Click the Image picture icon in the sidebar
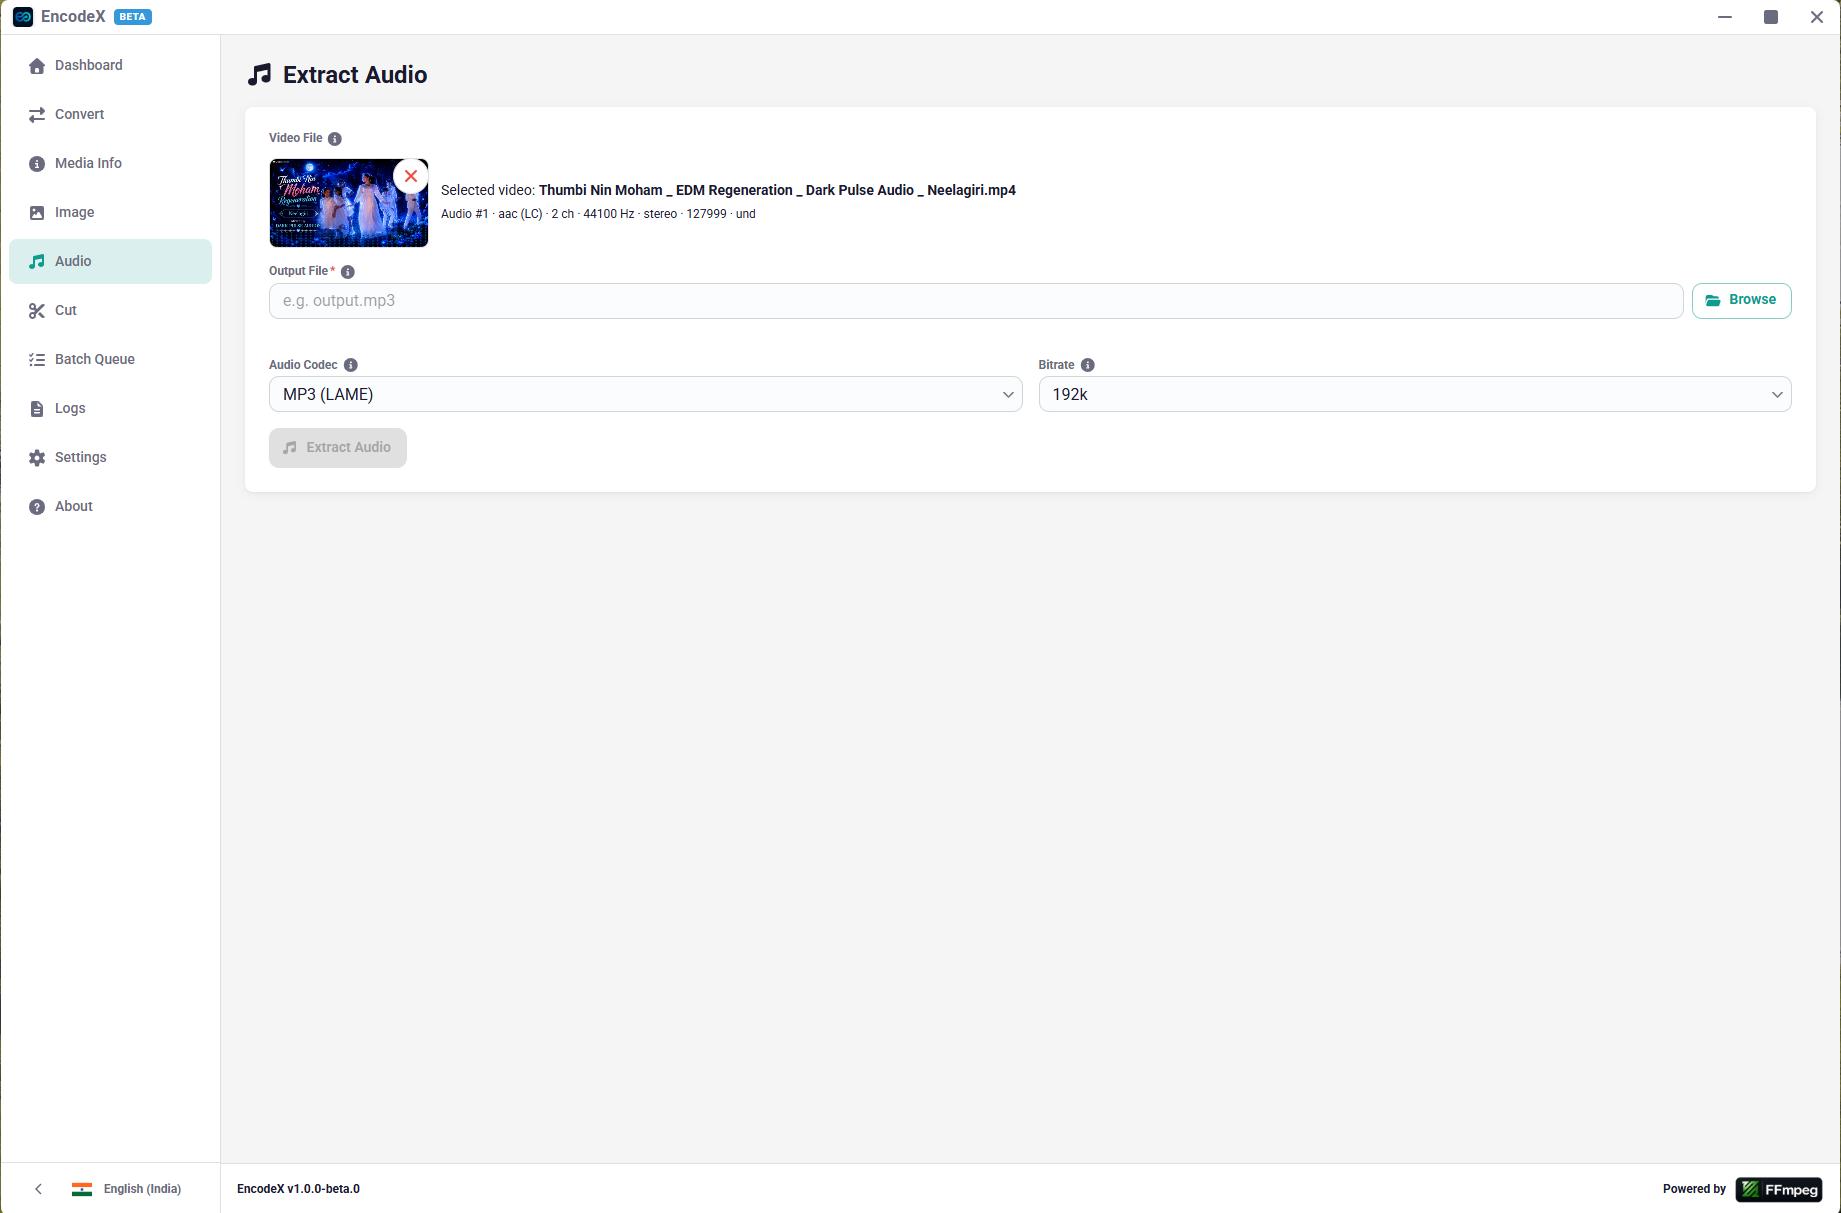Image resolution: width=1841 pixels, height=1213 pixels. click(x=37, y=213)
